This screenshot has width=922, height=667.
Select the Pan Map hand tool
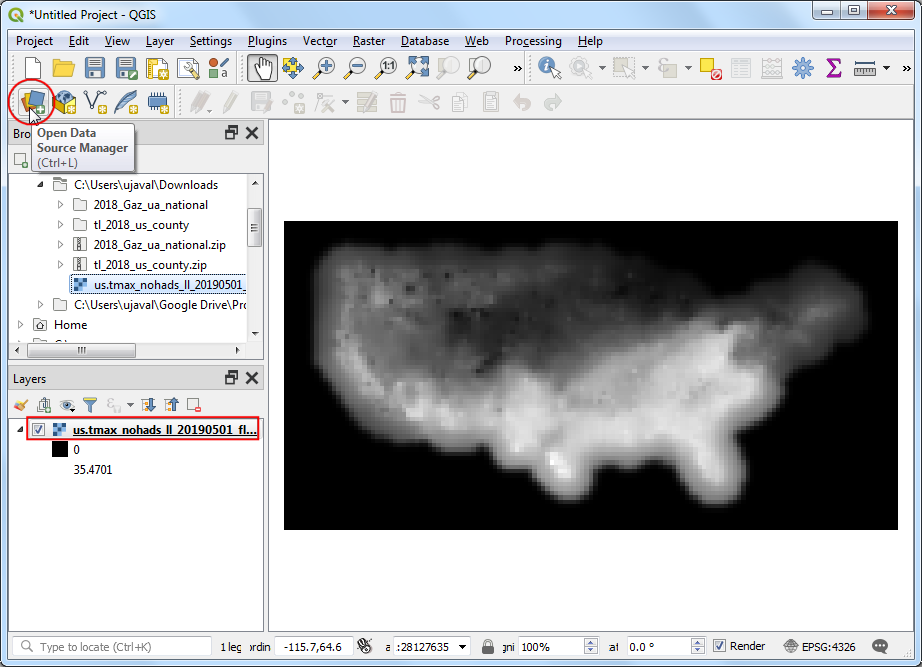[x=262, y=68]
